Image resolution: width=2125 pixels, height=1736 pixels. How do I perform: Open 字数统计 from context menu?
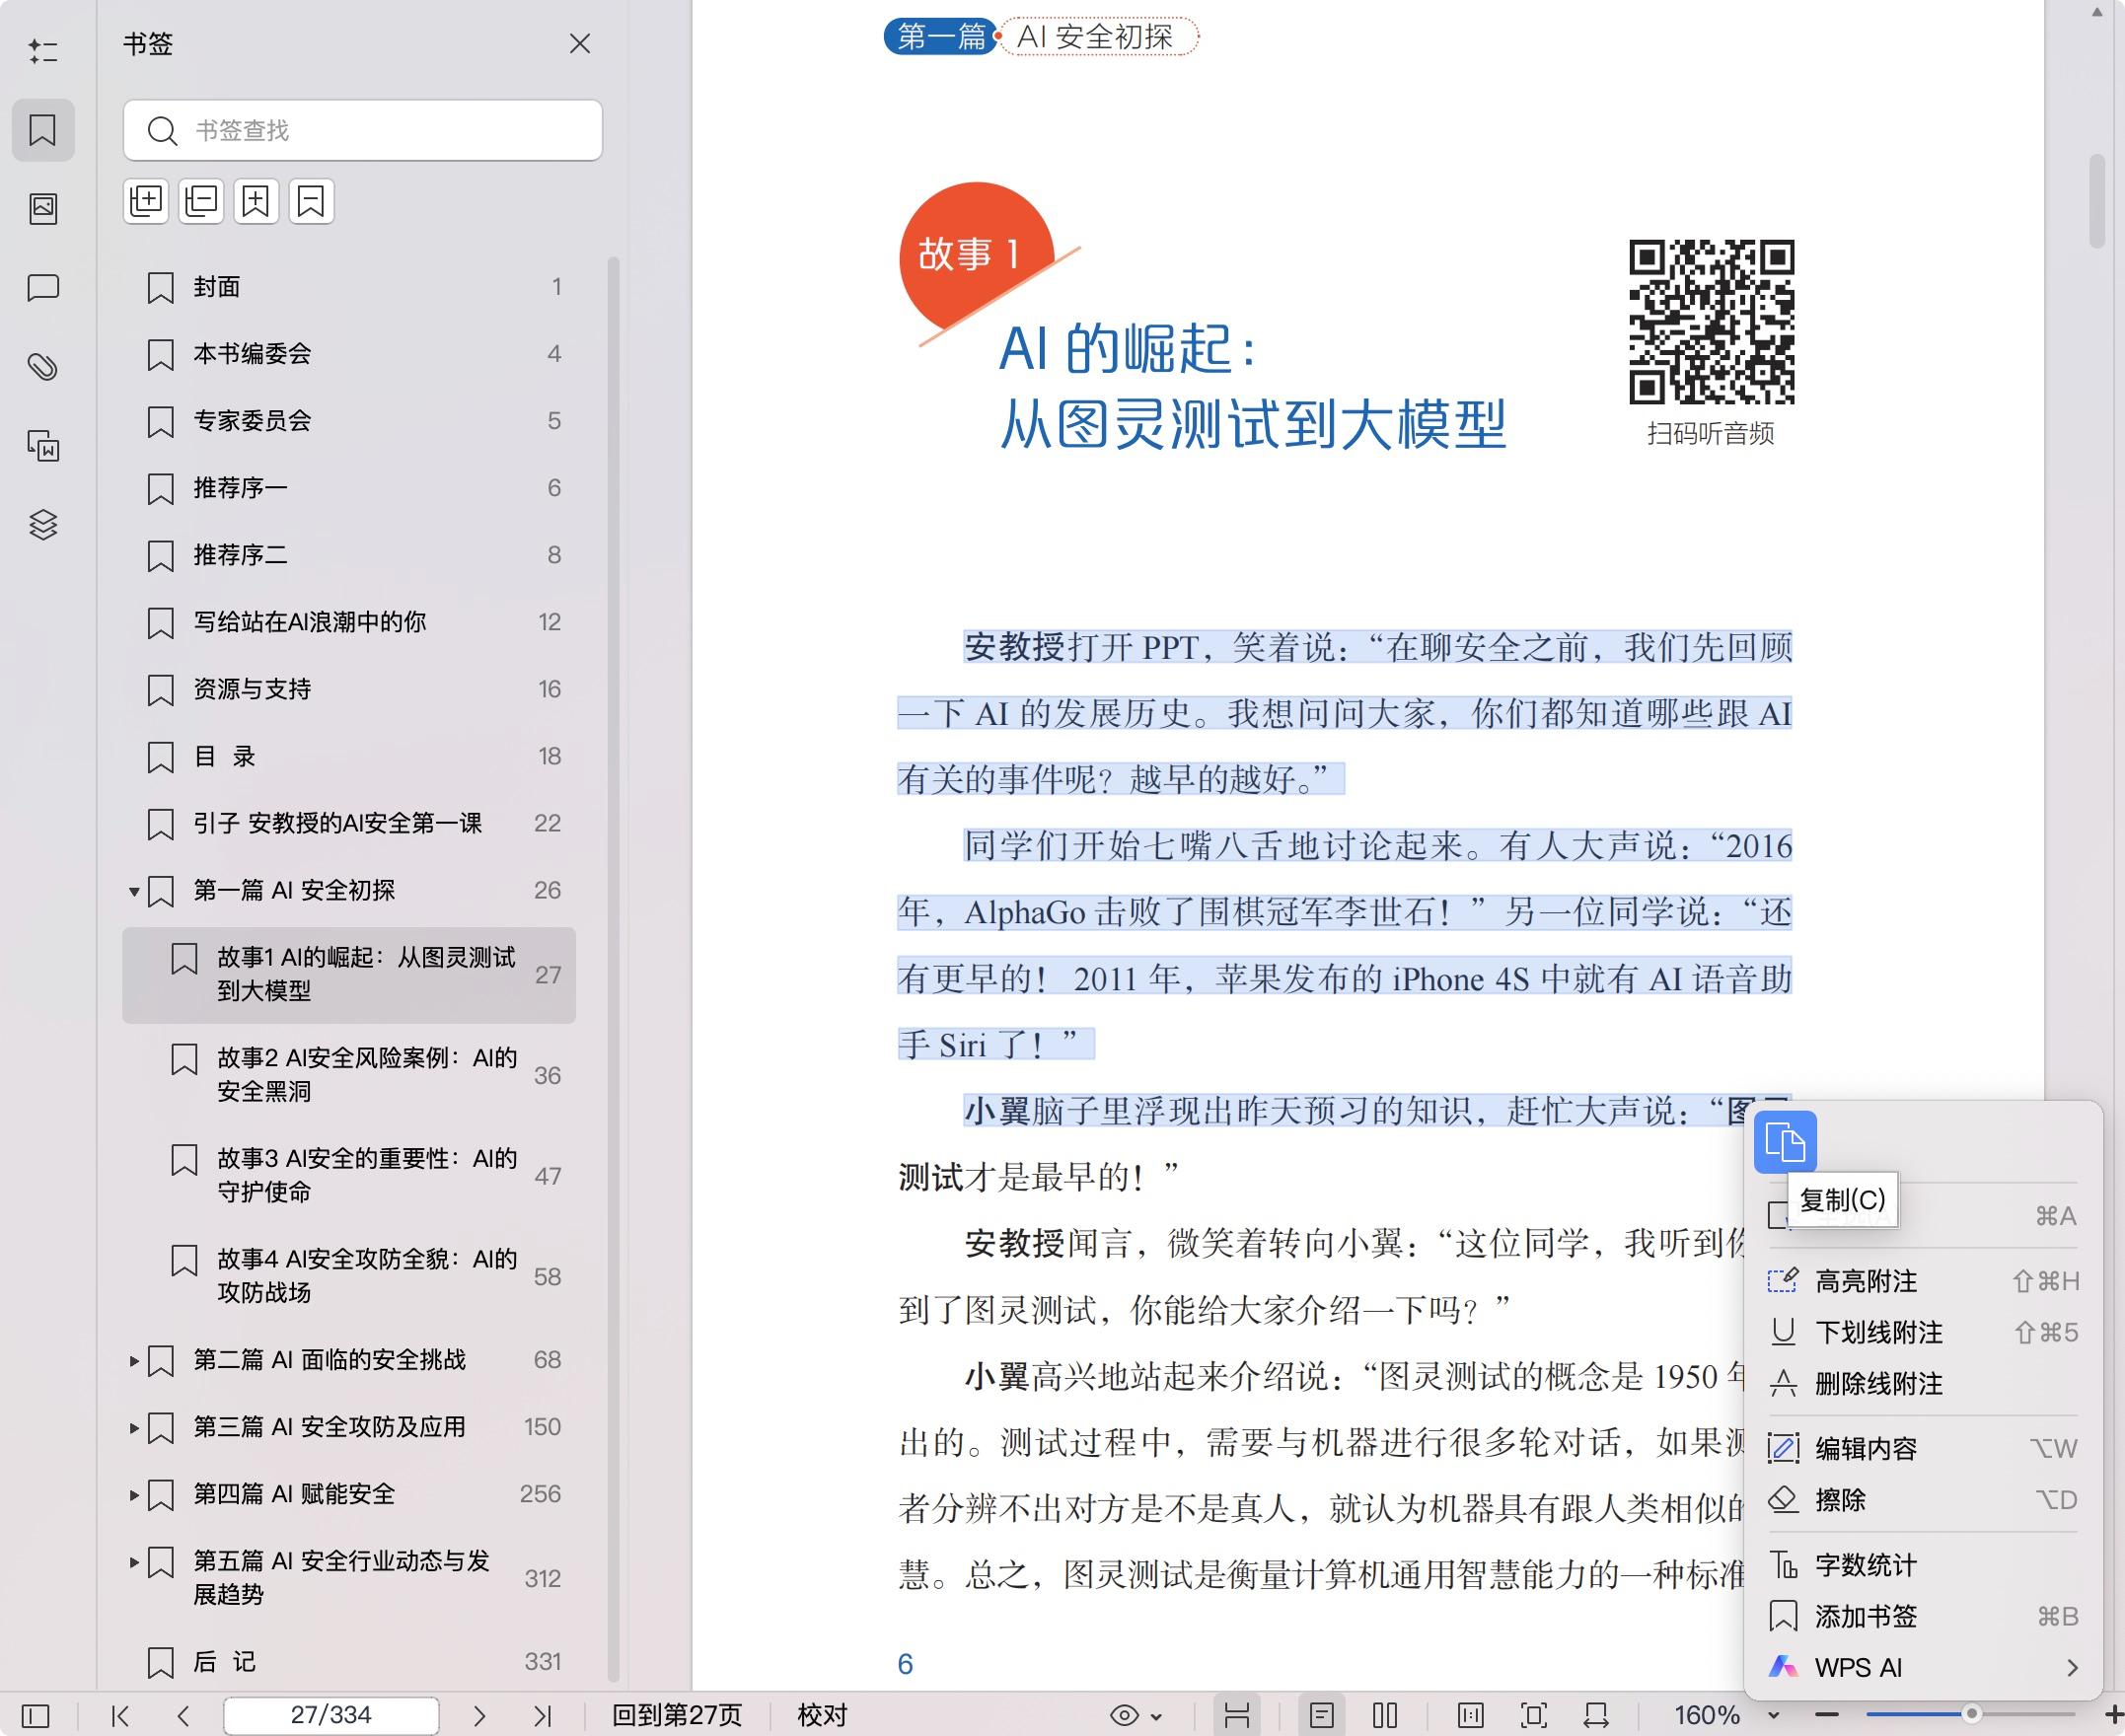click(1923, 1565)
